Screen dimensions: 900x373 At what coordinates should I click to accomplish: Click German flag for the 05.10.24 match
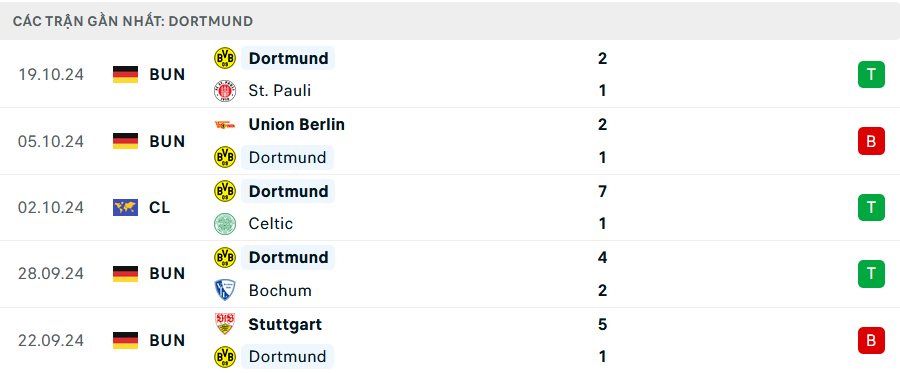tap(125, 141)
